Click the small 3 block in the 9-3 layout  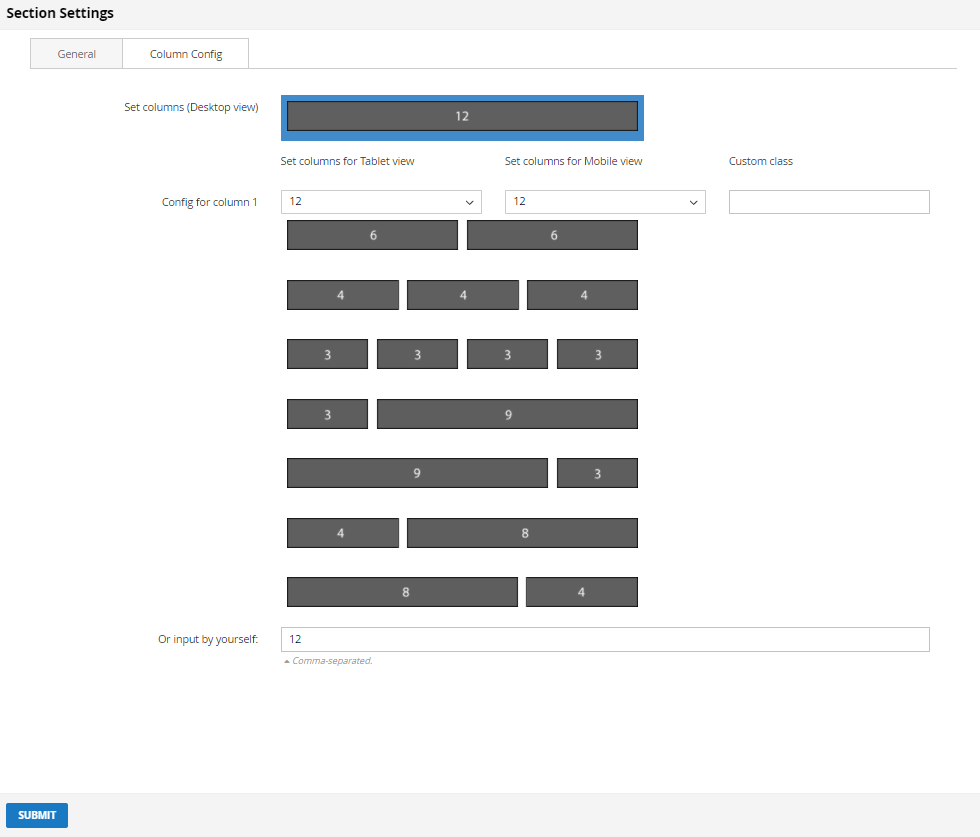tap(597, 473)
